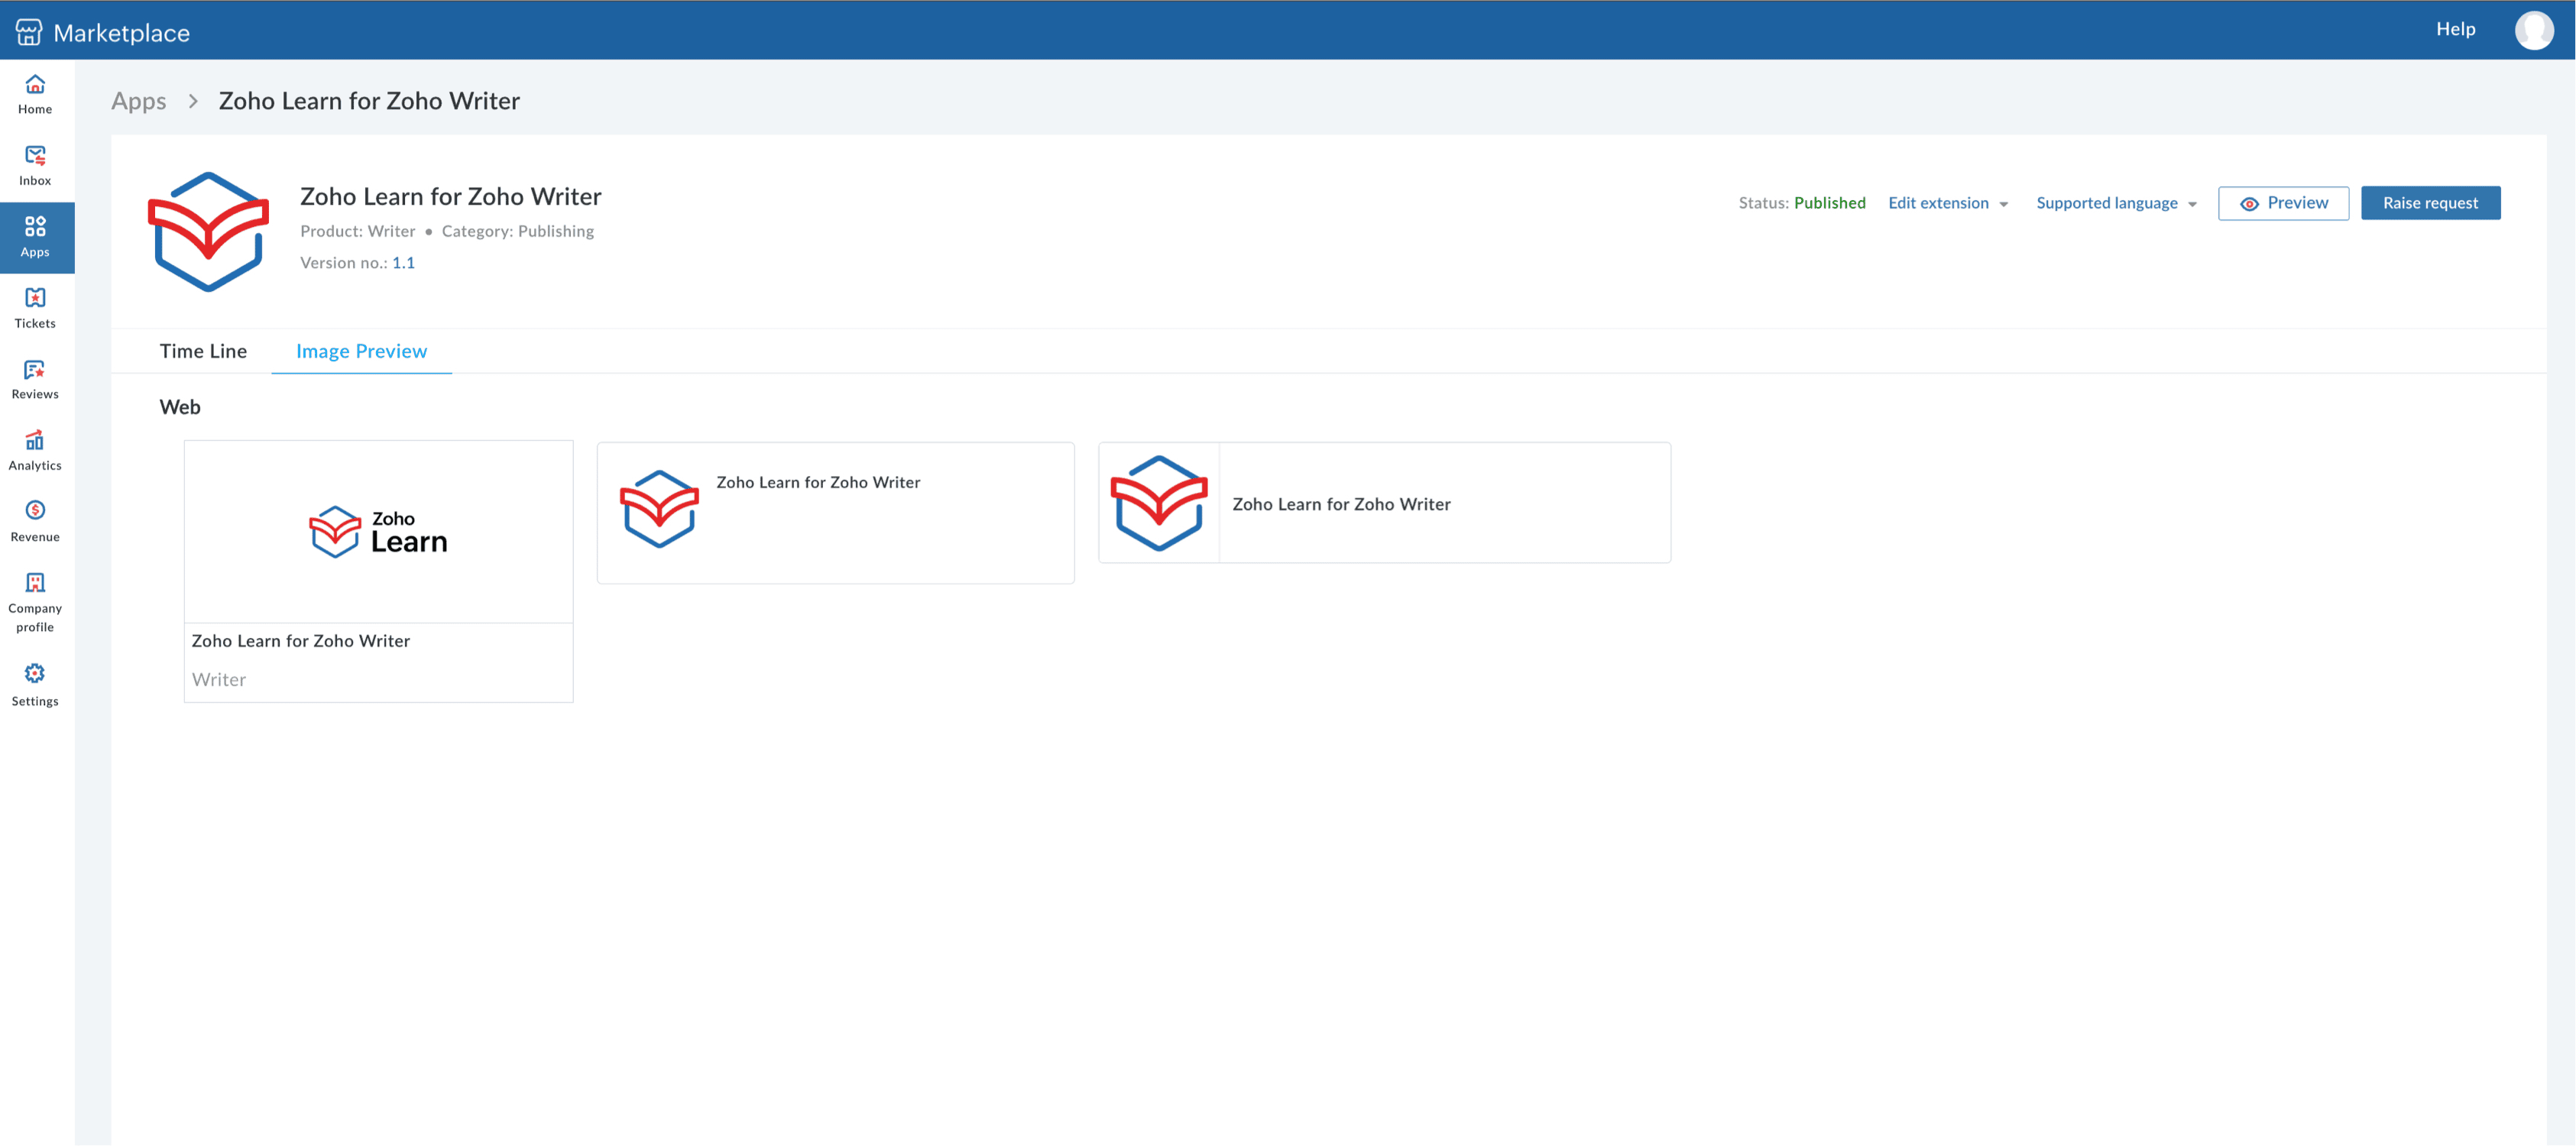This screenshot has width=2576, height=1146.
Task: Click the Edit extension caret arrow
Action: click(x=2003, y=205)
